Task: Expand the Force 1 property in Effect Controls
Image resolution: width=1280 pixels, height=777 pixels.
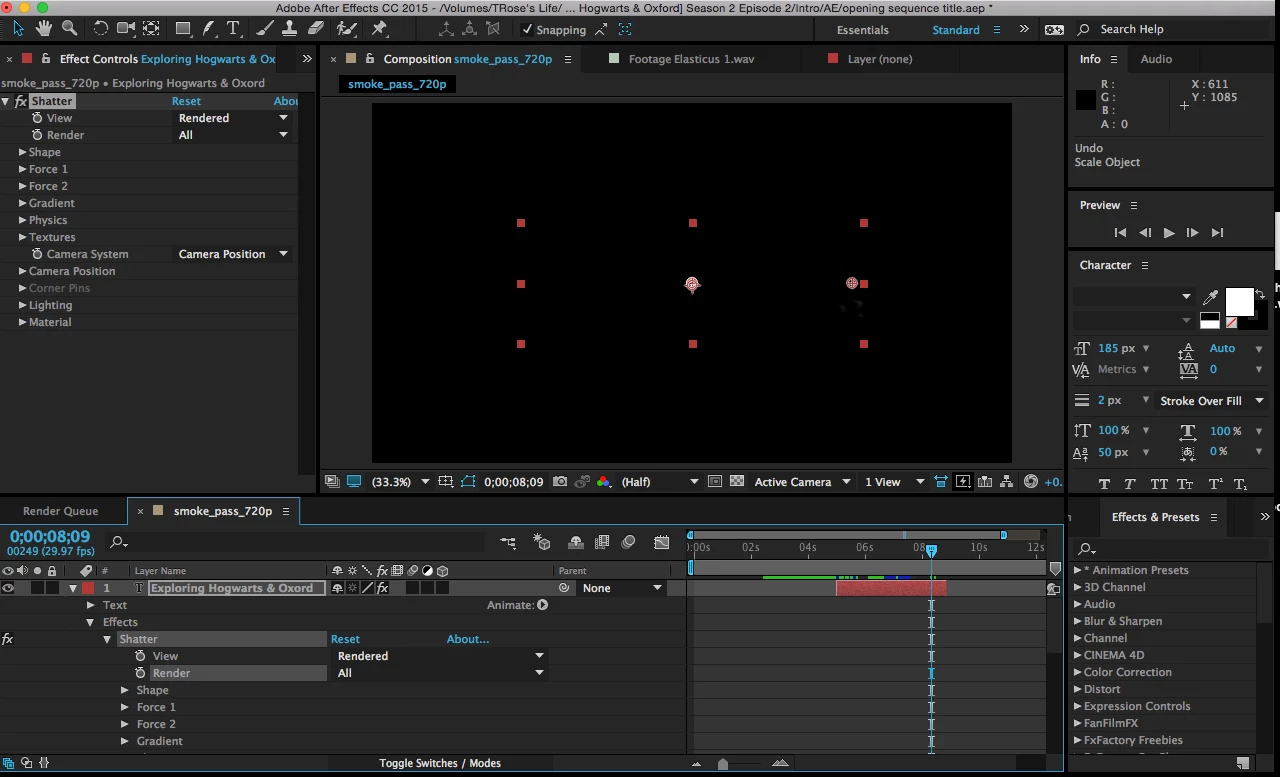Action: click(22, 169)
